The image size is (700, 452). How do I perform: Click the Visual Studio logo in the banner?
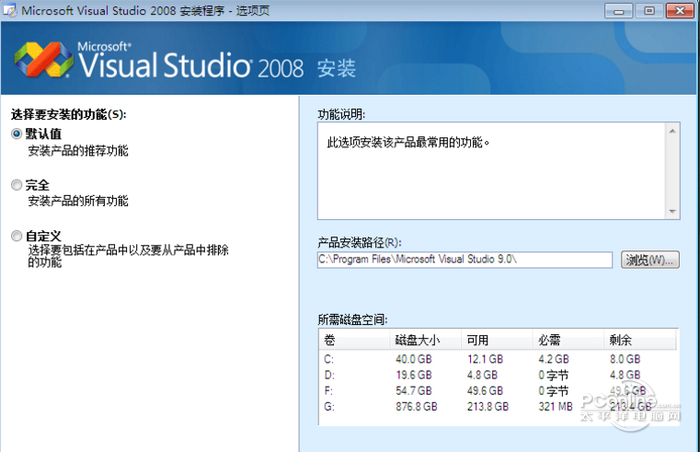coord(44,60)
